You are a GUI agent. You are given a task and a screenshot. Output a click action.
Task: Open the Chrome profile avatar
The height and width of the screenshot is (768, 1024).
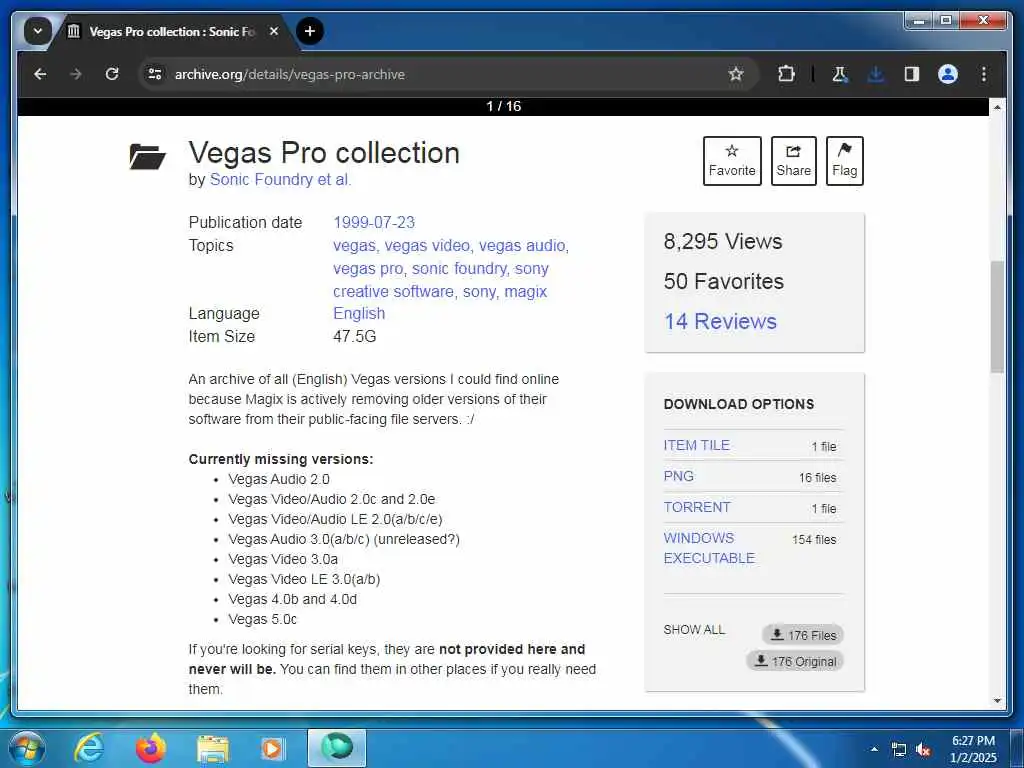click(x=948, y=74)
